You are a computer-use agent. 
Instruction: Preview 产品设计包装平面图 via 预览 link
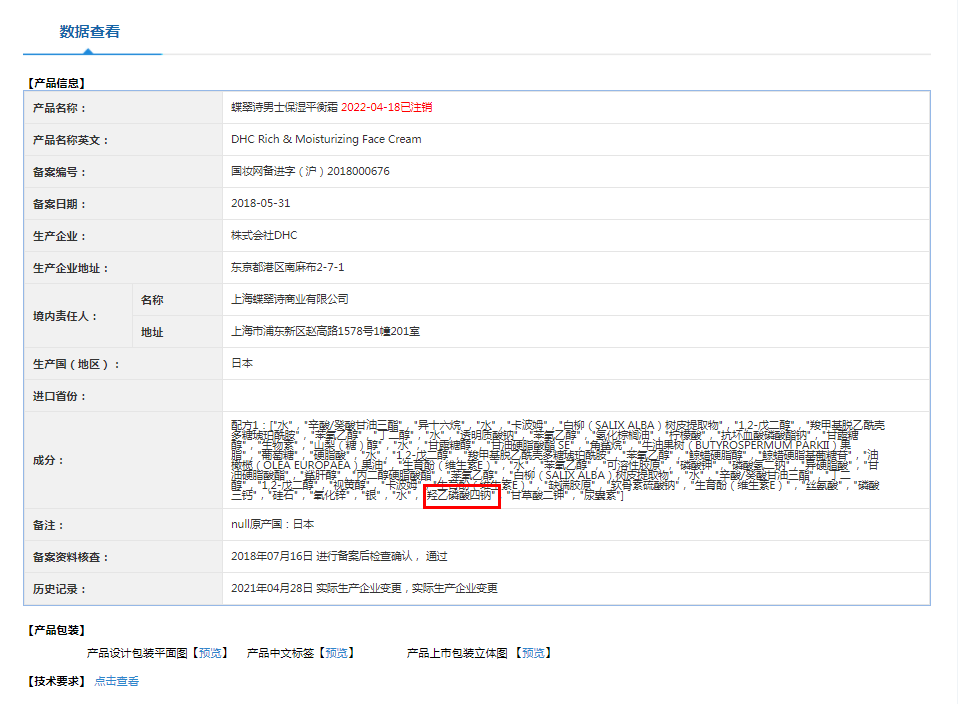[210, 653]
